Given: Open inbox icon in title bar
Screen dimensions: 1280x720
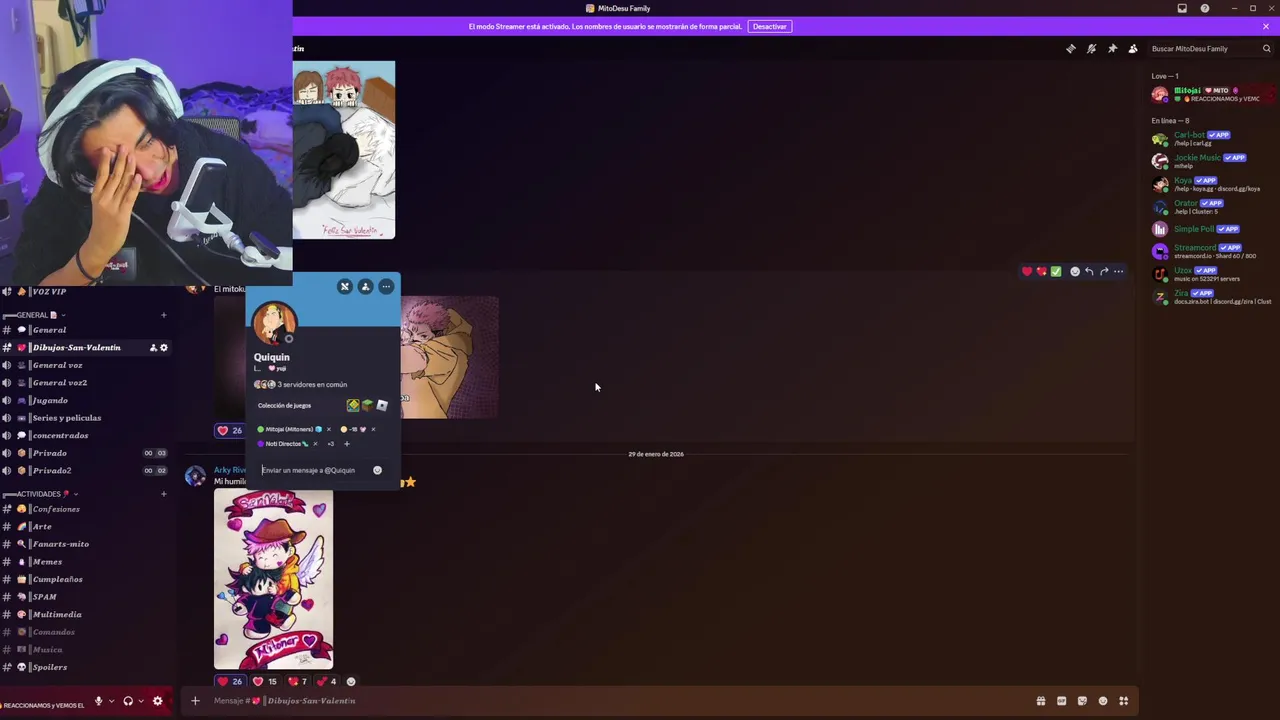Looking at the screenshot, I should pos(1182,8).
